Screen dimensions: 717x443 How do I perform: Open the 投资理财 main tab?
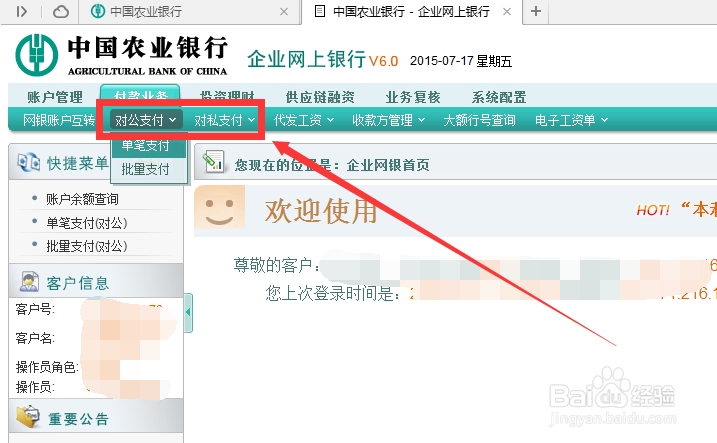(x=227, y=97)
